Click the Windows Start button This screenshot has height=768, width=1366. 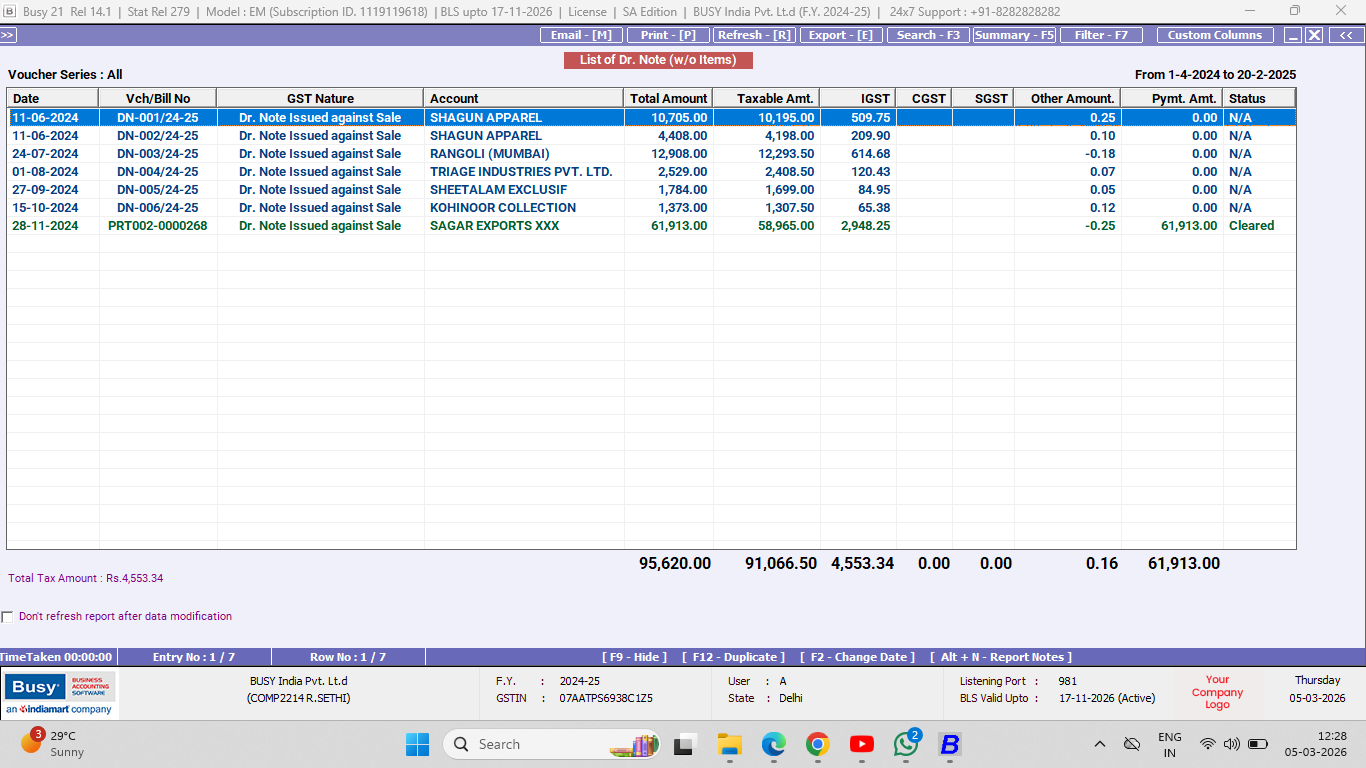[417, 744]
